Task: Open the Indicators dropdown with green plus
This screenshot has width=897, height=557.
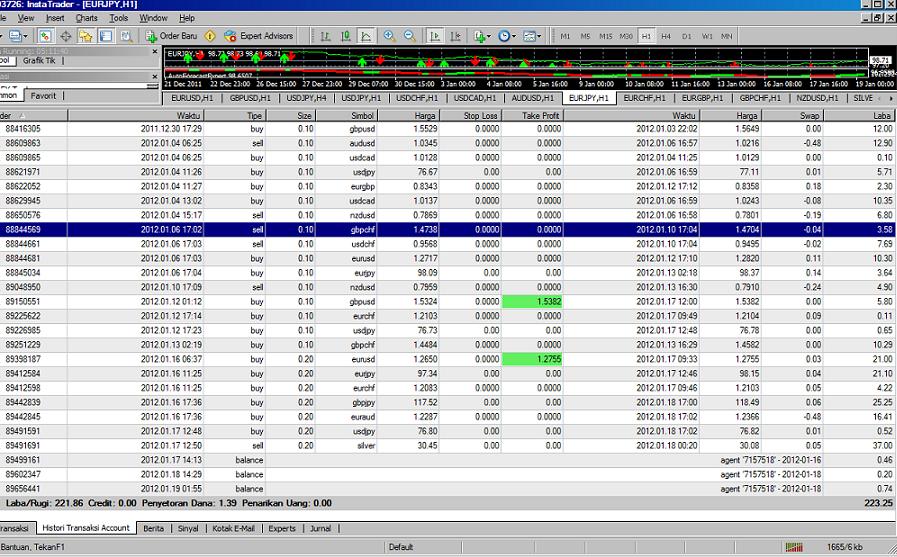Action: (x=483, y=36)
